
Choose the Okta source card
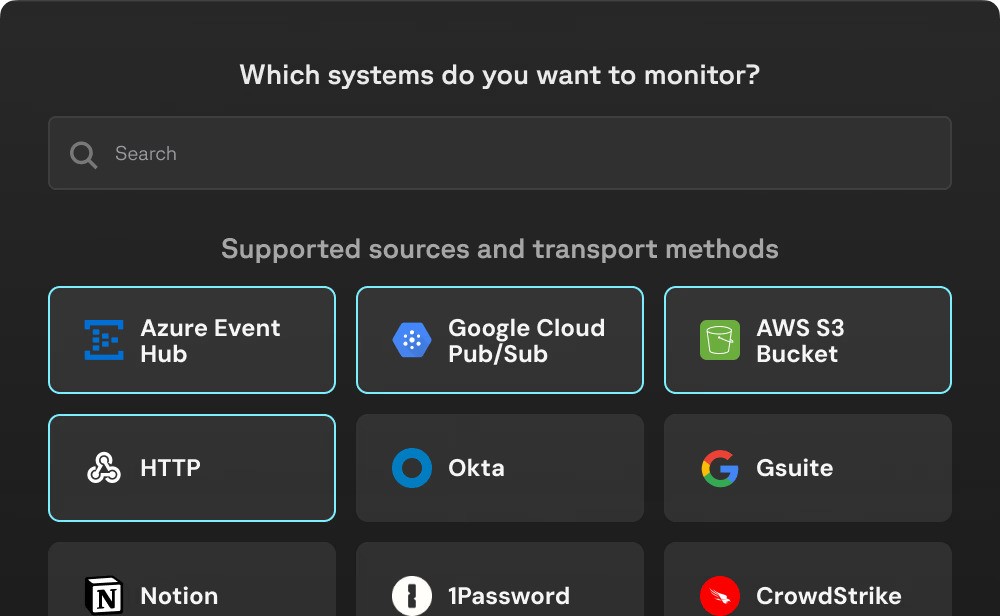(499, 468)
